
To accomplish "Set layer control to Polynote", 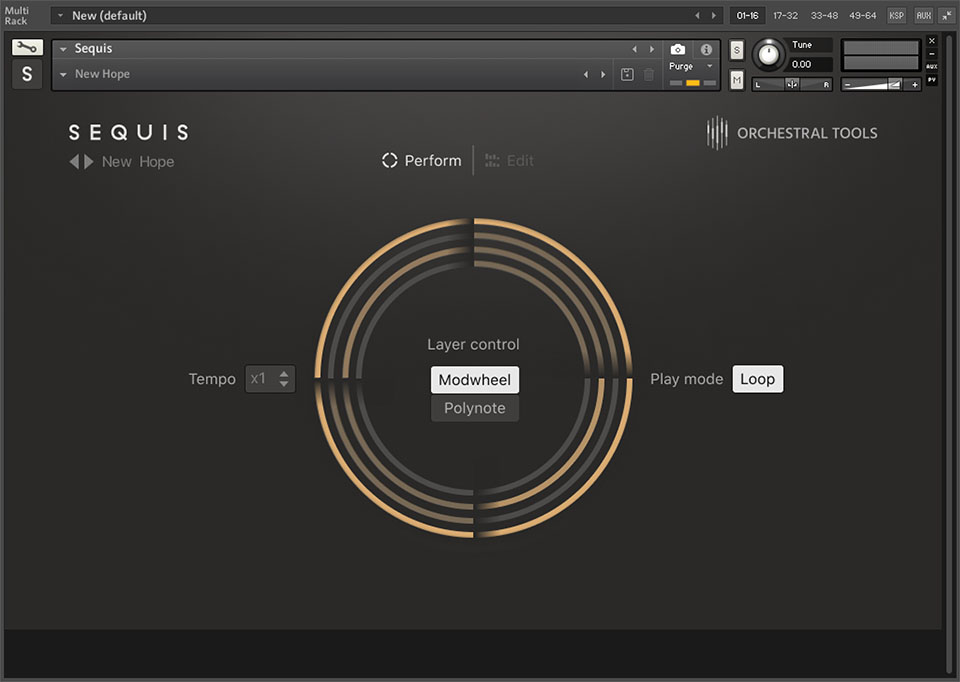I will point(474,408).
